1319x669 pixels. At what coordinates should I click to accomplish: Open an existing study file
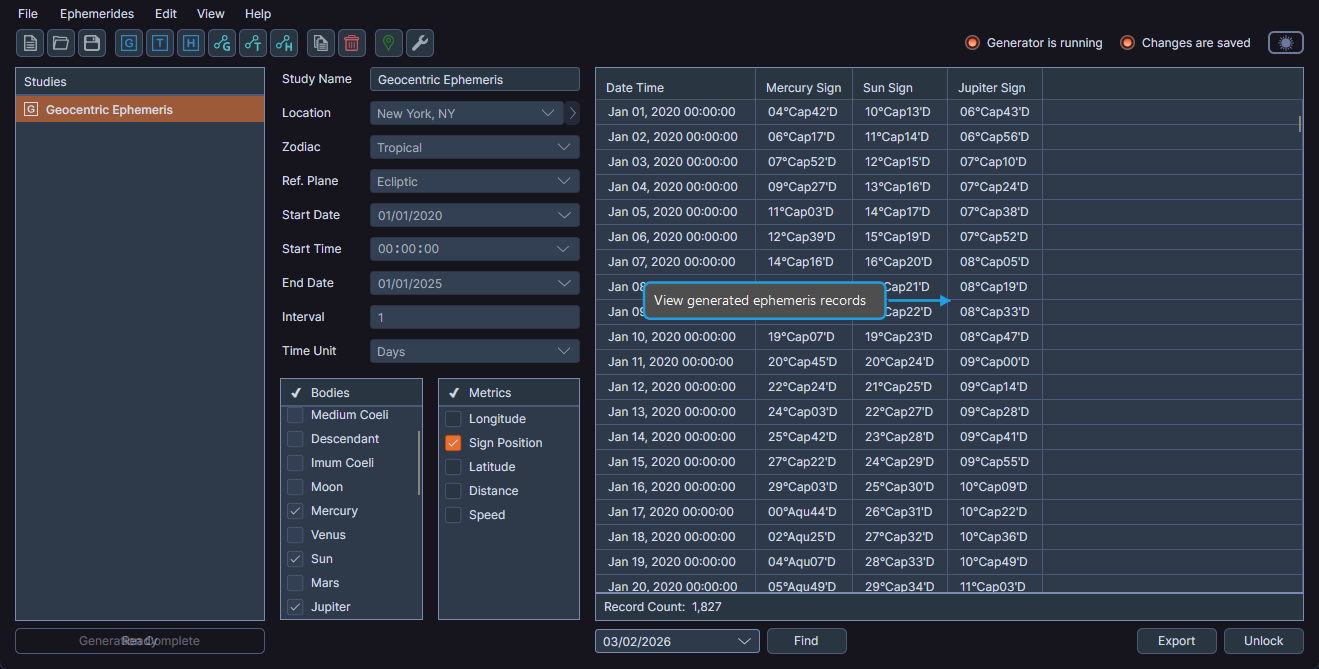tap(60, 43)
